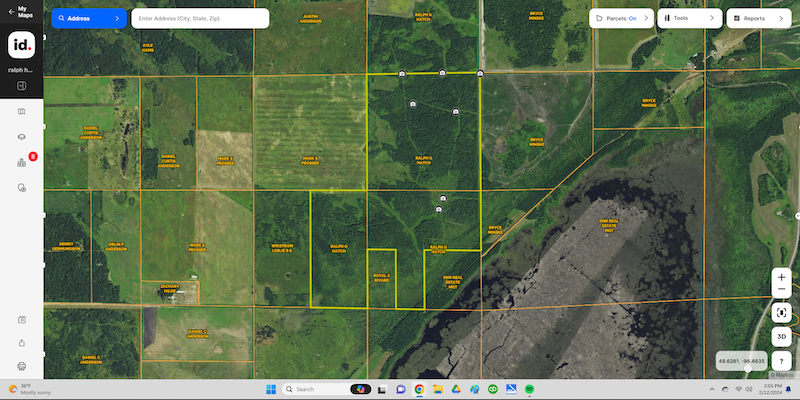
Task: Expand the Reports dropdown menu
Action: coord(761,18)
